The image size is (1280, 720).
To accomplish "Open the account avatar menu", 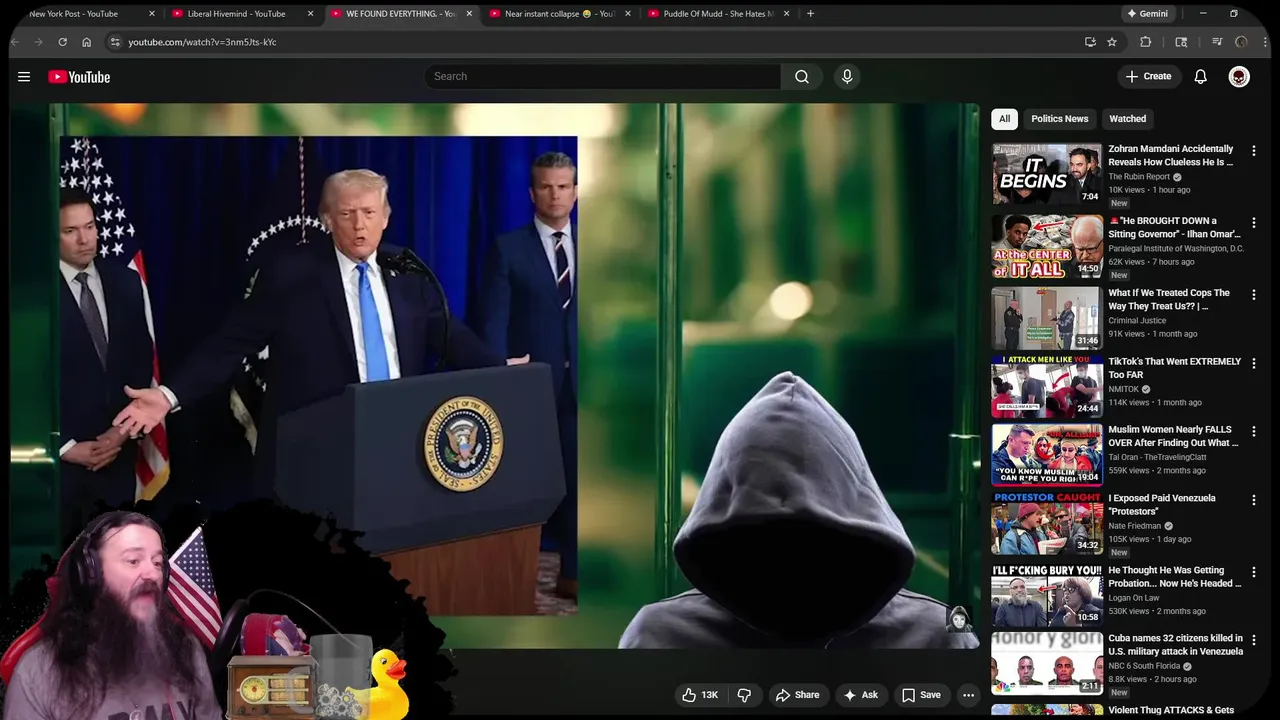I will click(x=1239, y=77).
